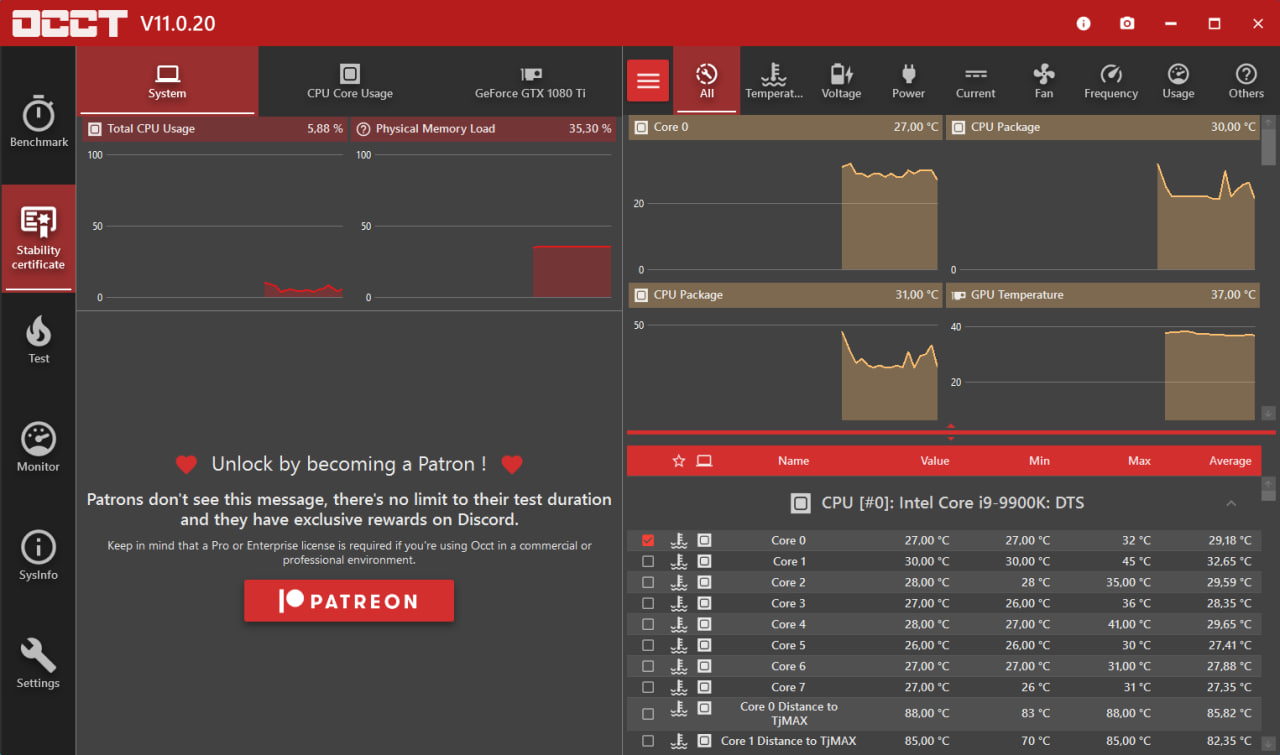
Task: Check the Core 1 checkbox
Action: coord(648,561)
